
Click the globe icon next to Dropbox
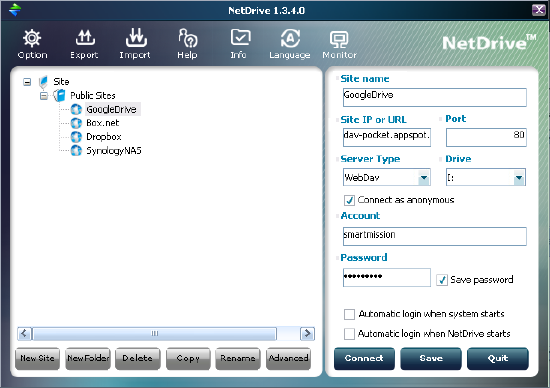click(76, 137)
